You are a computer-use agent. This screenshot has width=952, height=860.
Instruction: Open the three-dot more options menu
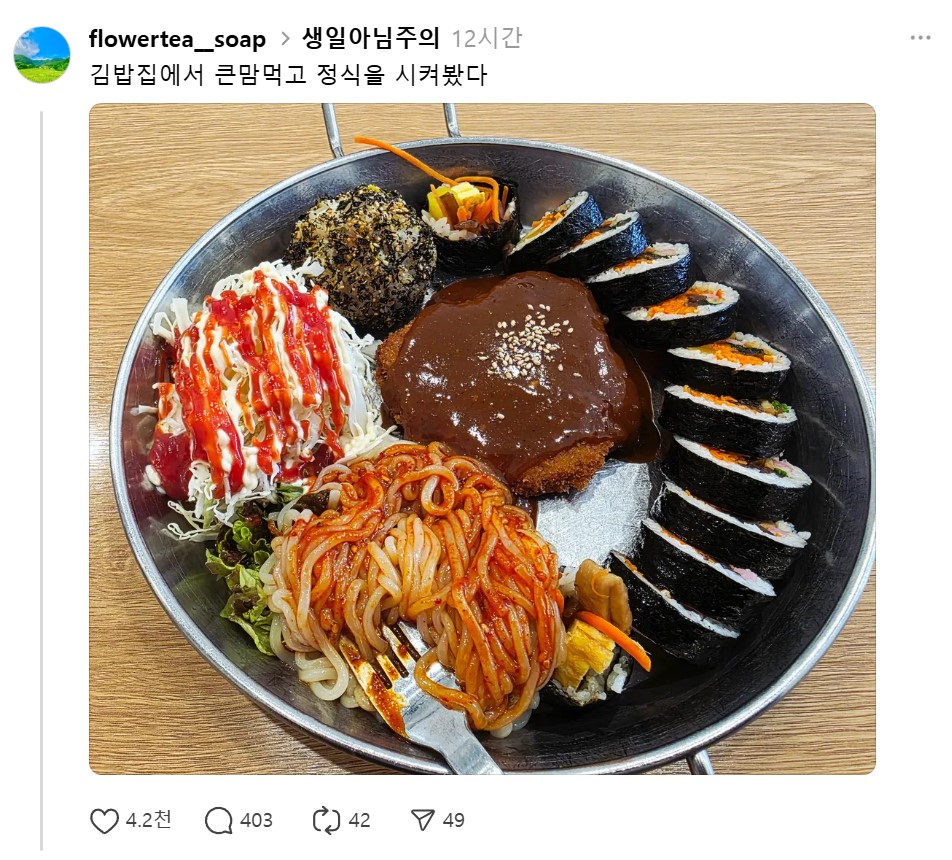click(920, 38)
